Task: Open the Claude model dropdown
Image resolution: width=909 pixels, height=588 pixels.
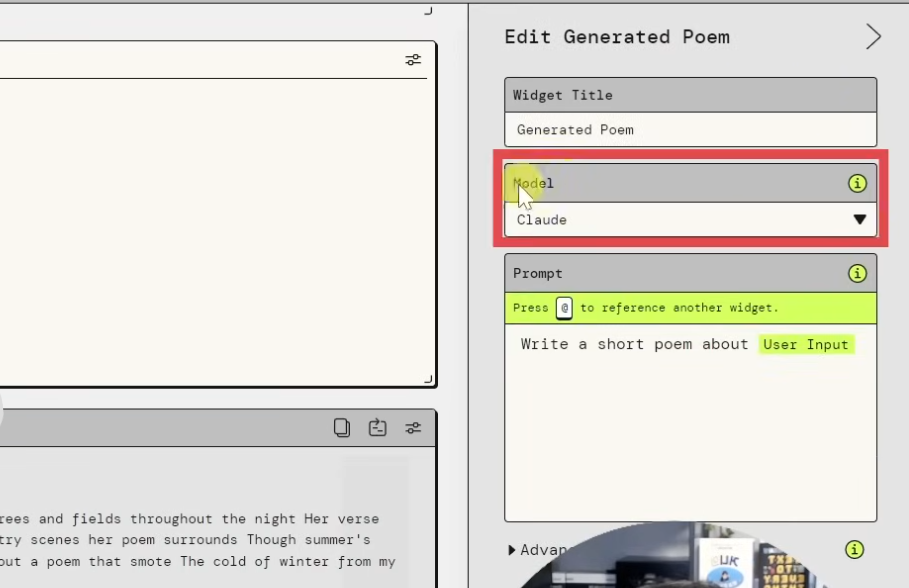Action: (x=690, y=220)
